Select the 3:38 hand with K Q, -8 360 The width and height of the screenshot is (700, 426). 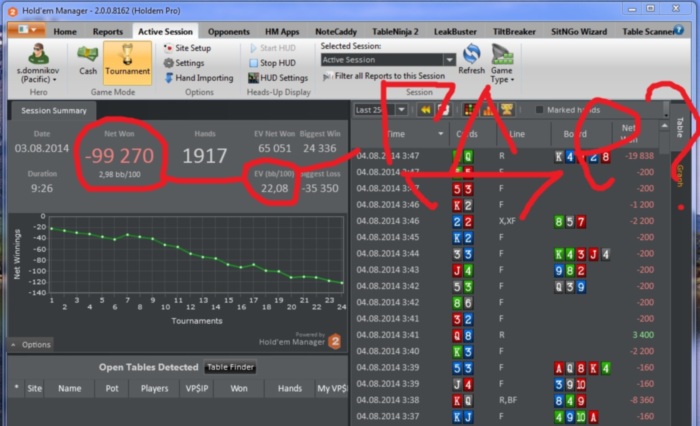pos(505,401)
